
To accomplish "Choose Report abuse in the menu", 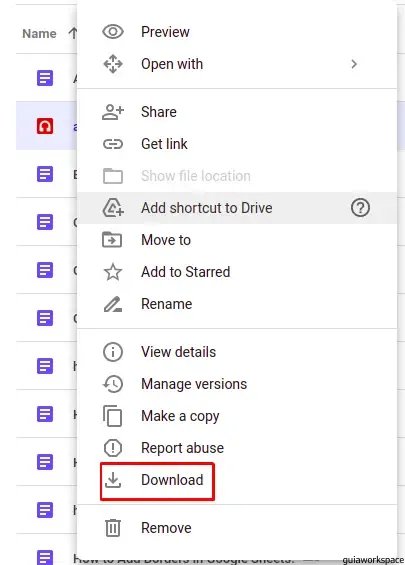I will coord(237,448).
